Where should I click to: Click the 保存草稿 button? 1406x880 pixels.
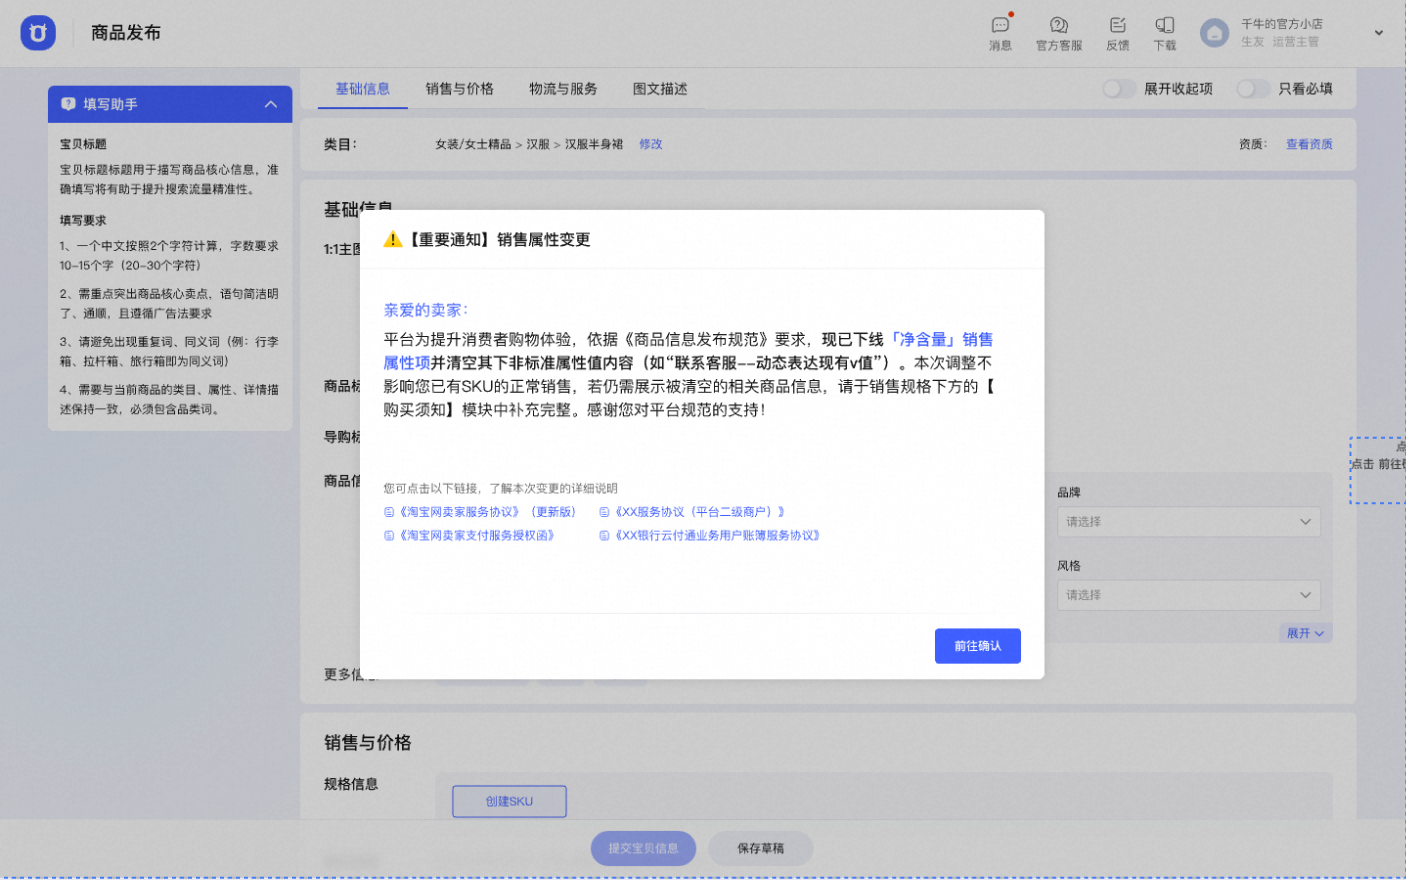click(x=761, y=848)
